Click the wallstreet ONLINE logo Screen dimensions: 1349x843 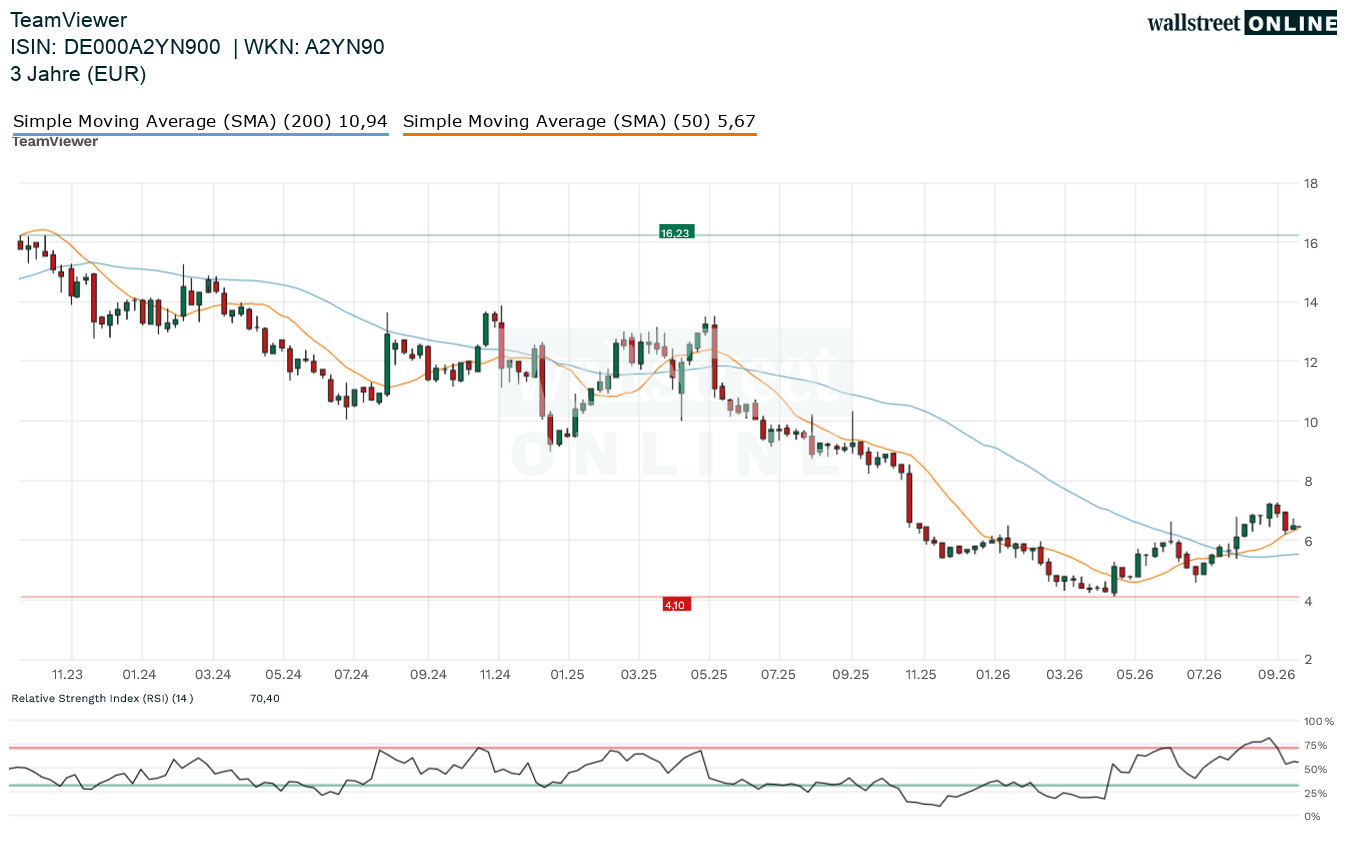coord(1241,23)
